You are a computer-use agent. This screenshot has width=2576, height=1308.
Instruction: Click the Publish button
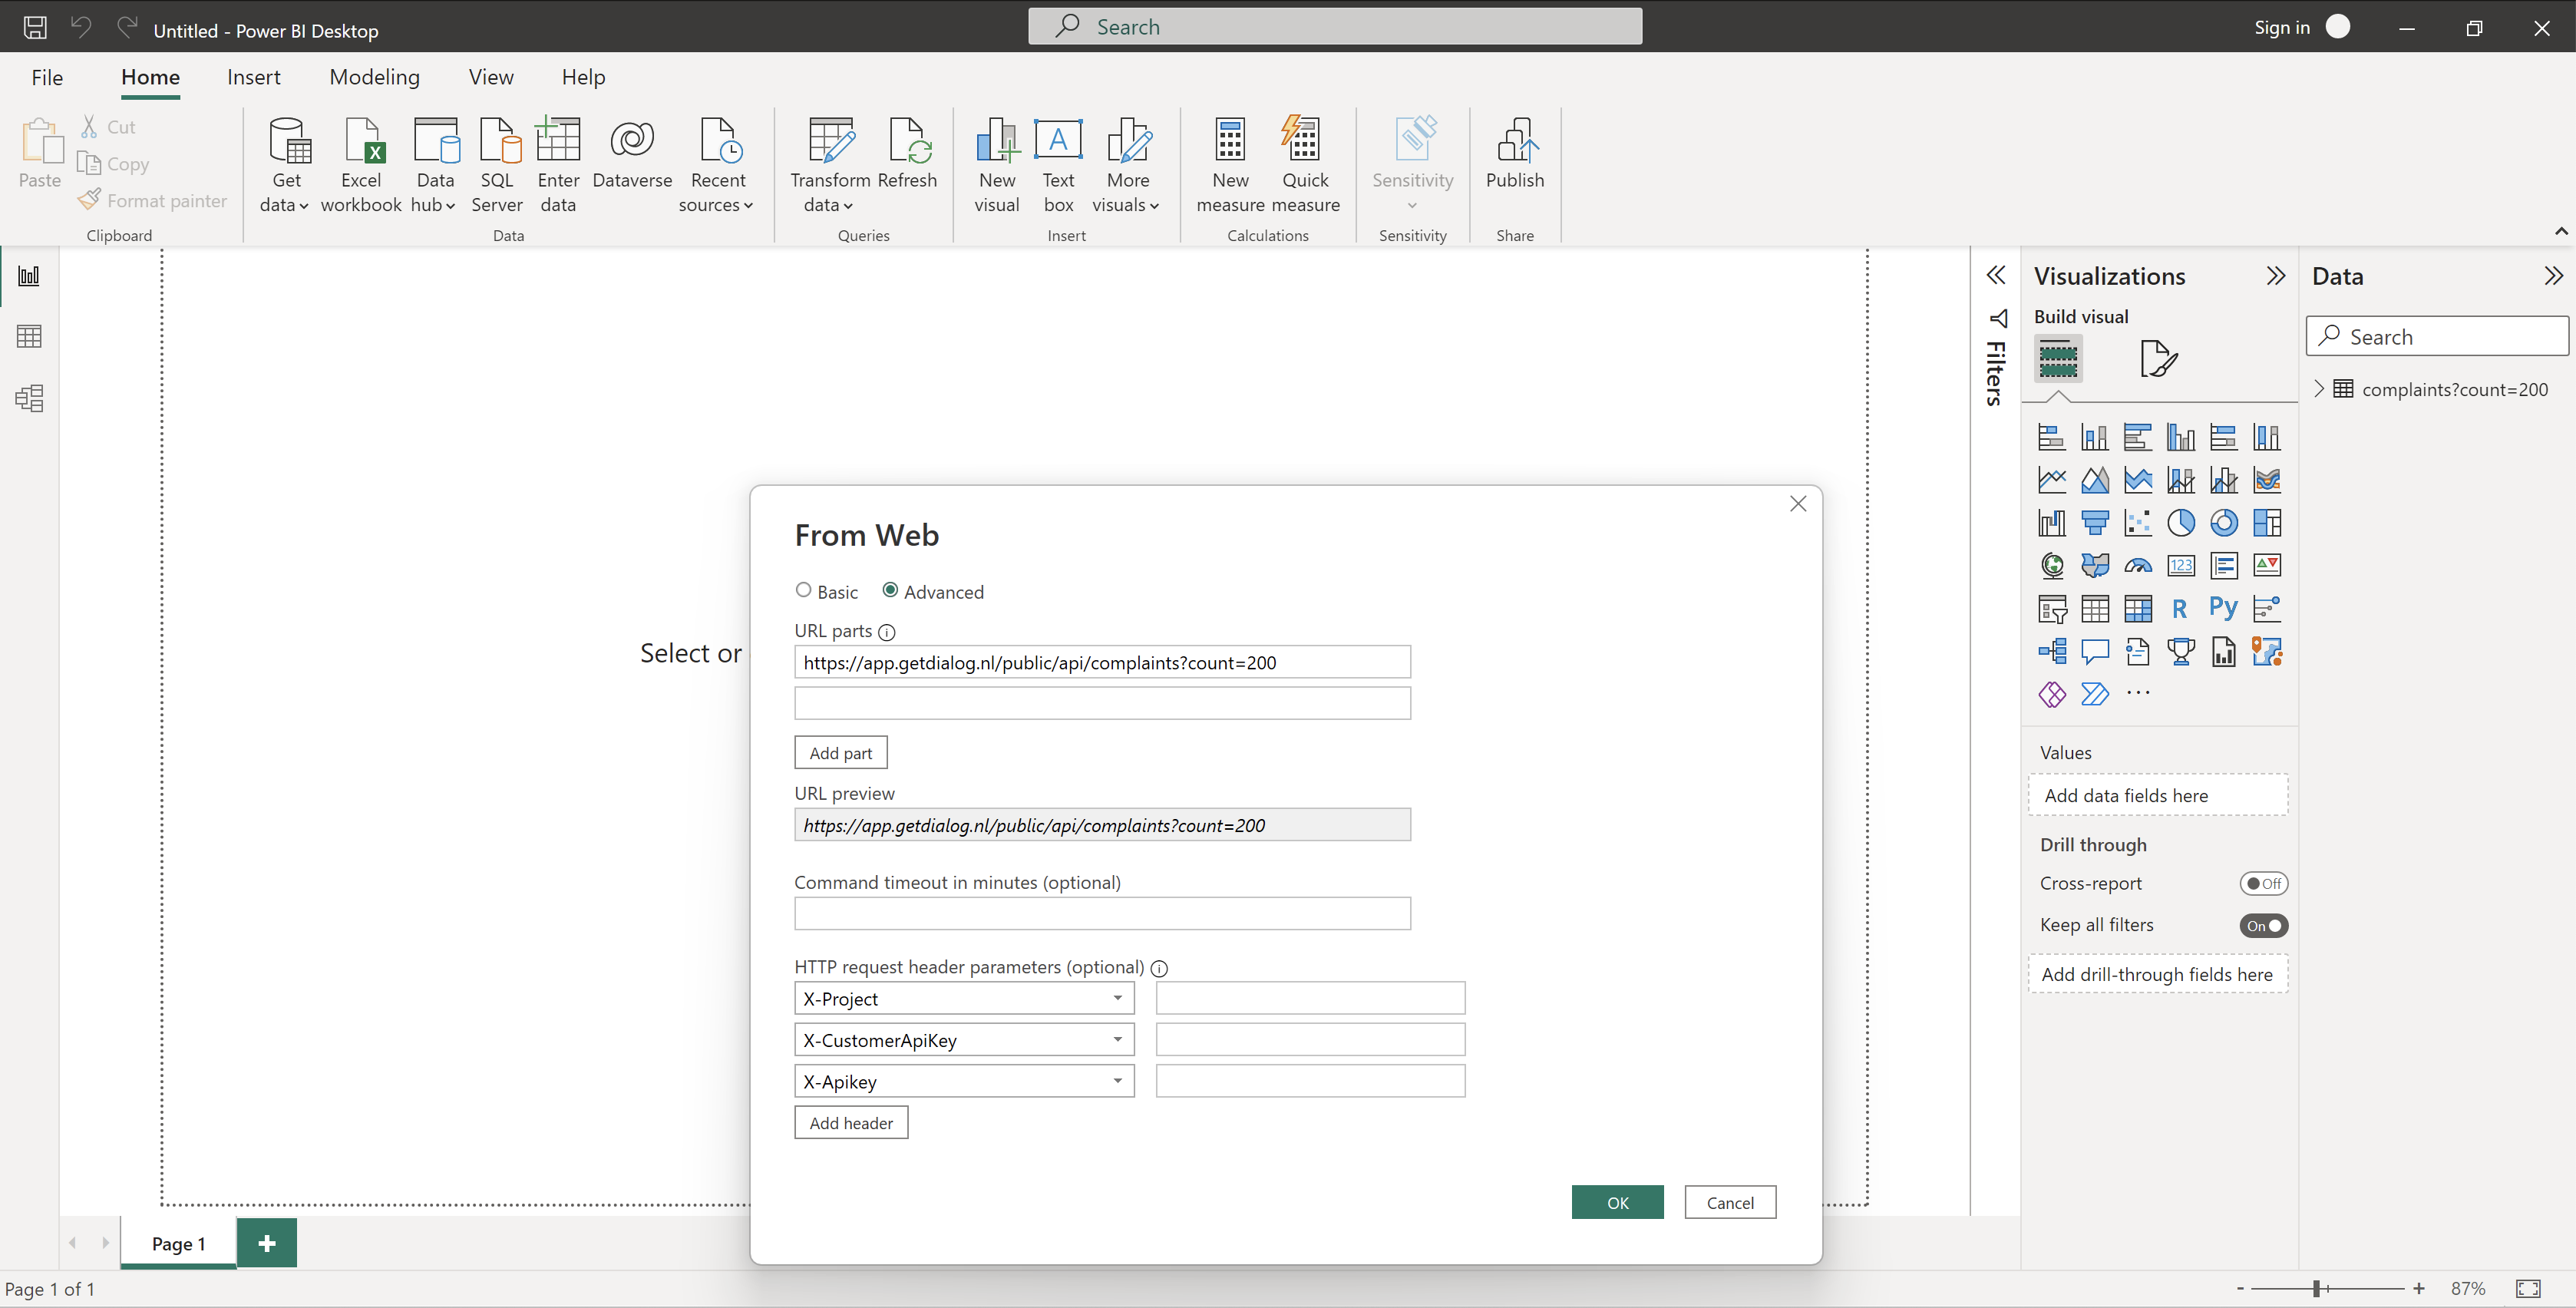1515,155
